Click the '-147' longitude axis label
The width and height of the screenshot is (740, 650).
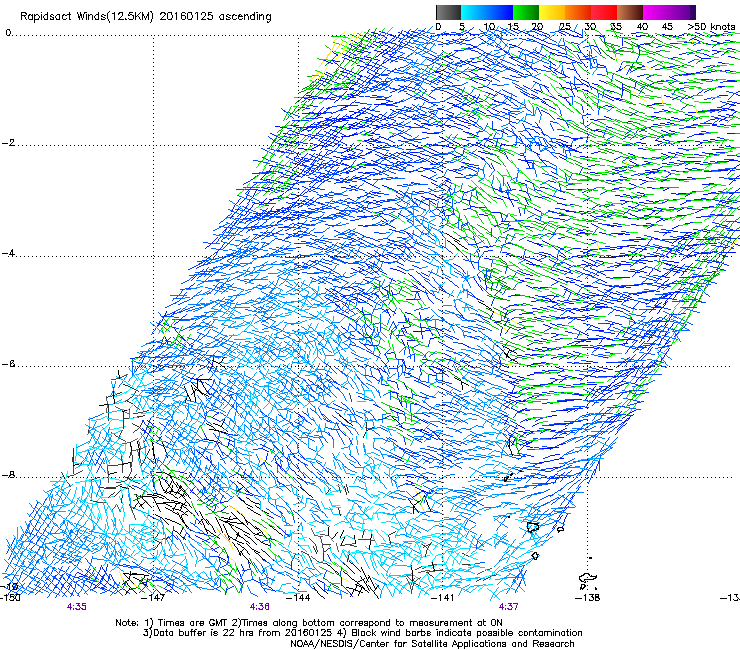154,598
